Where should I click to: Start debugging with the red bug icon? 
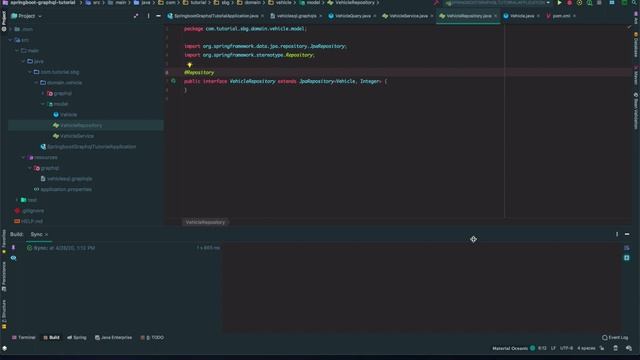[x=570, y=3]
